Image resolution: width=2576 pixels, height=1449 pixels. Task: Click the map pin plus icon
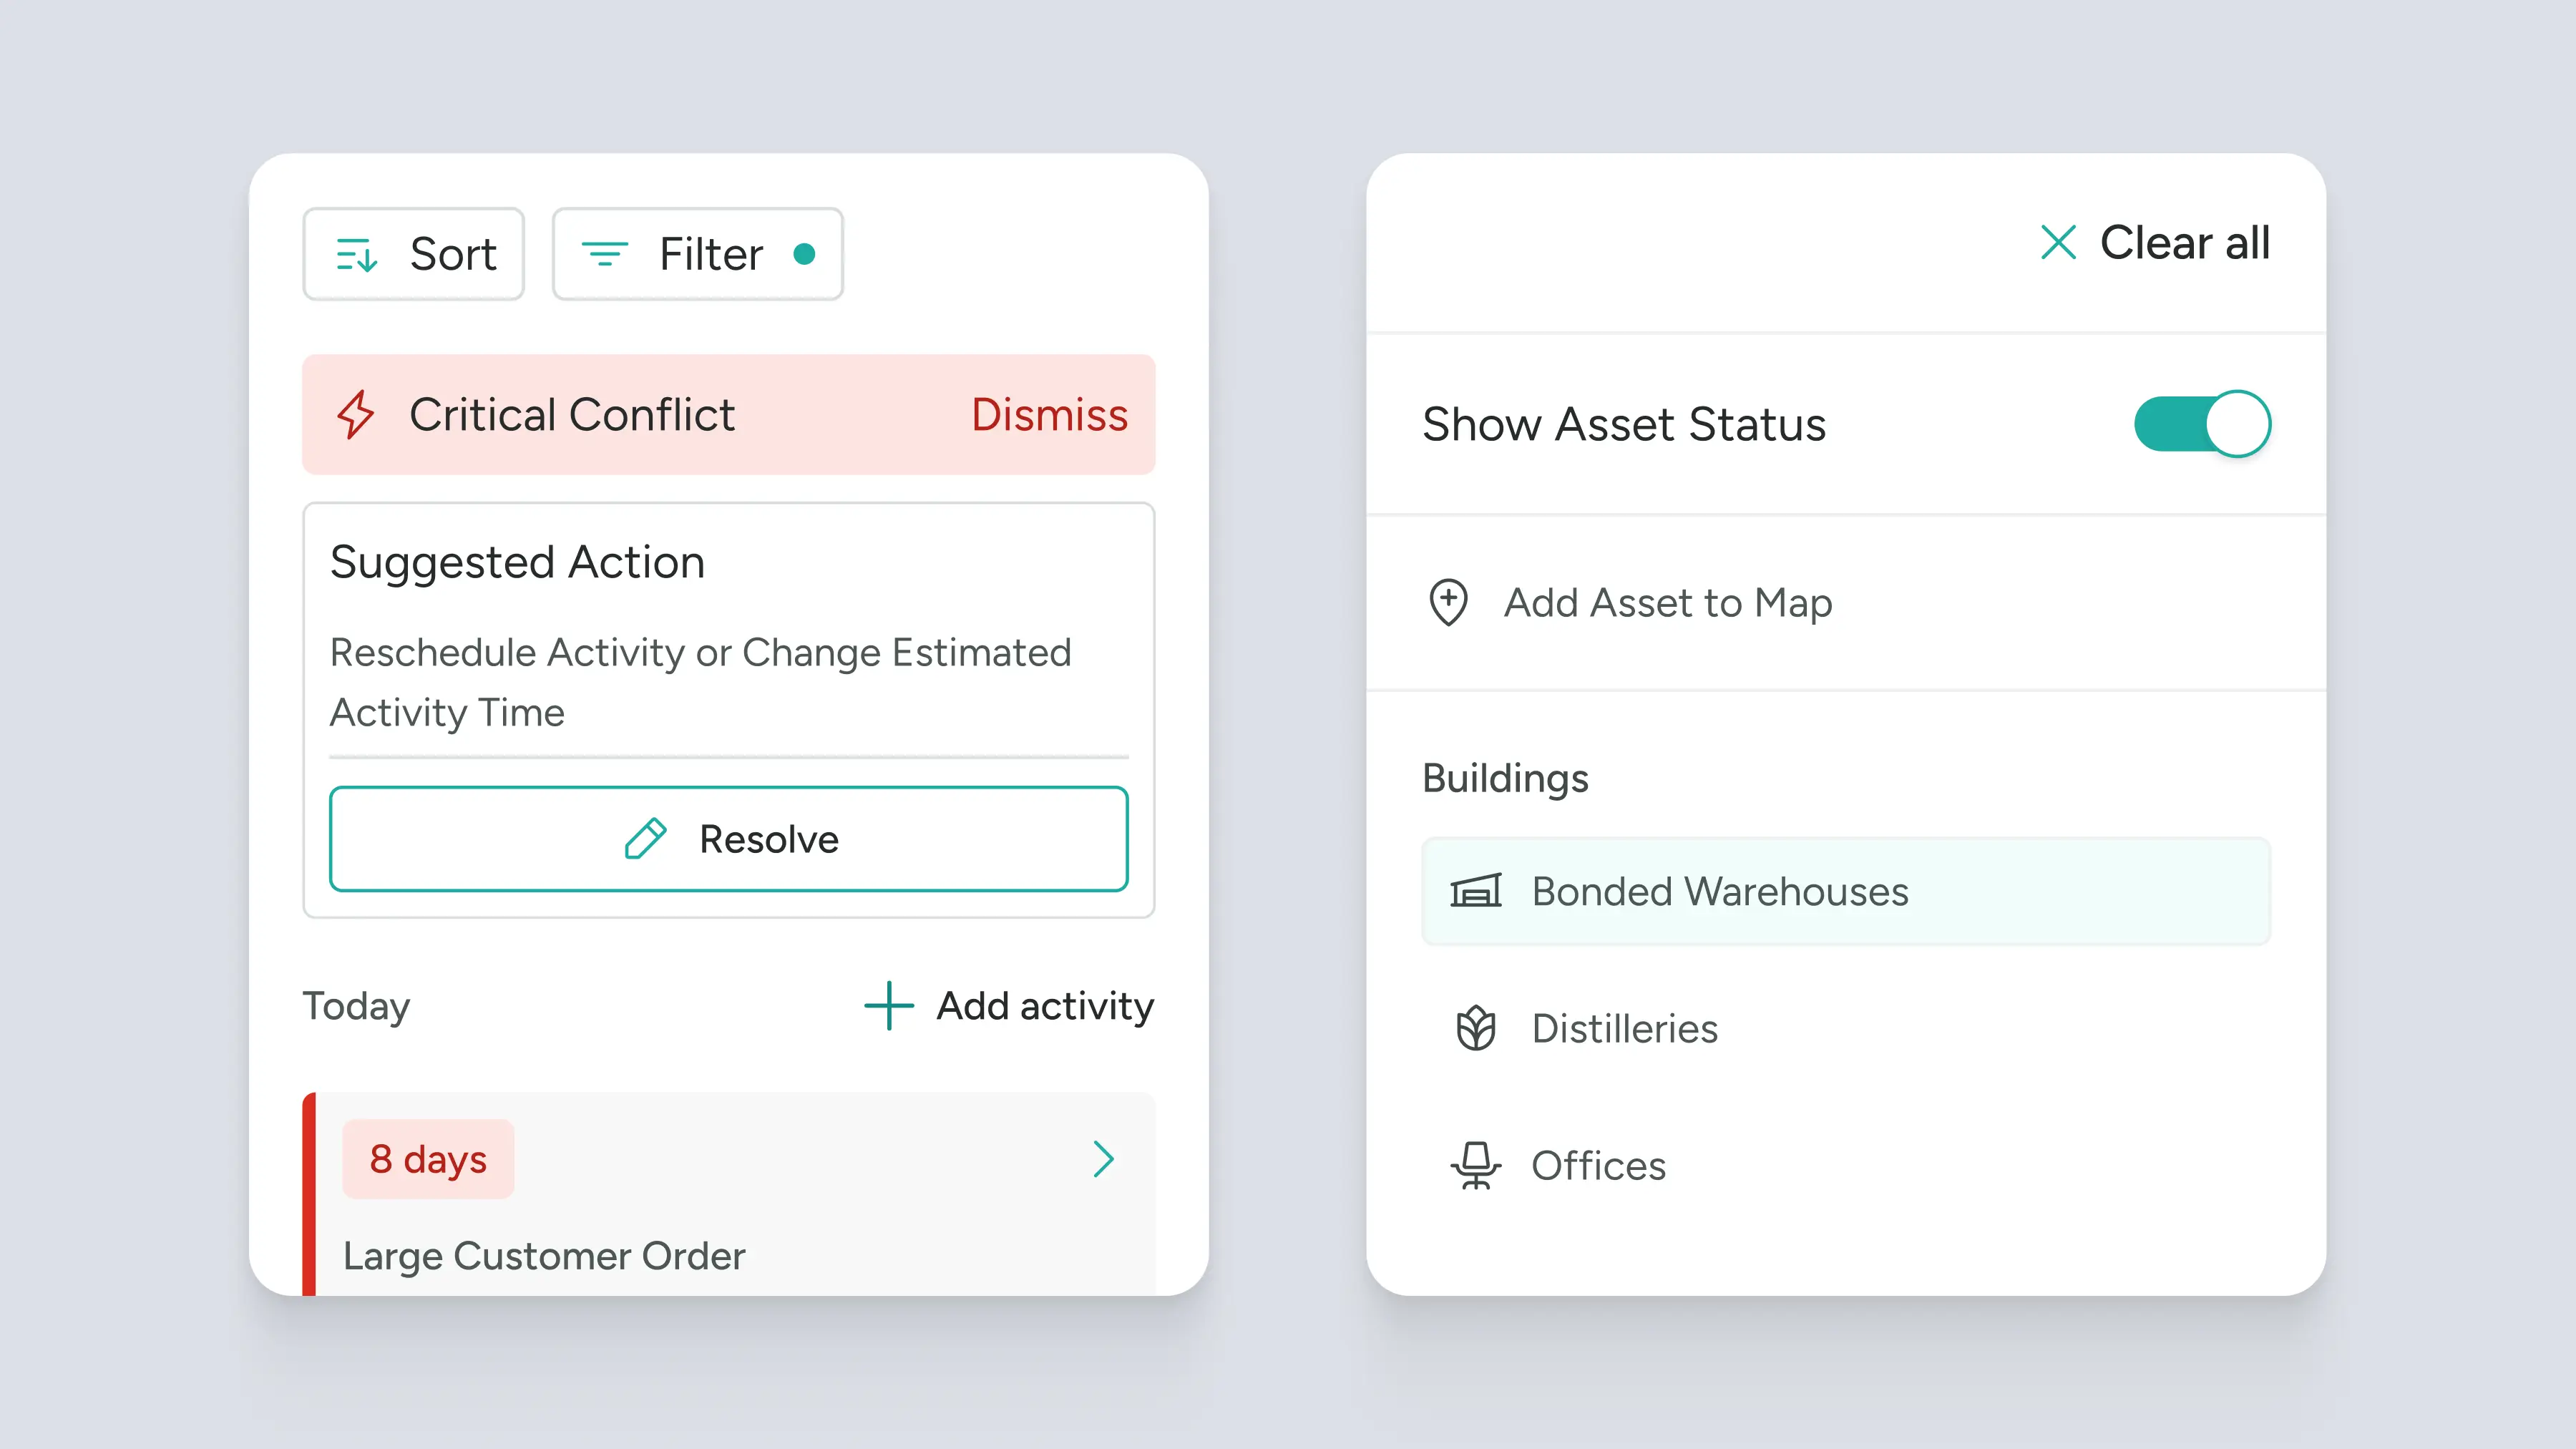(1448, 602)
